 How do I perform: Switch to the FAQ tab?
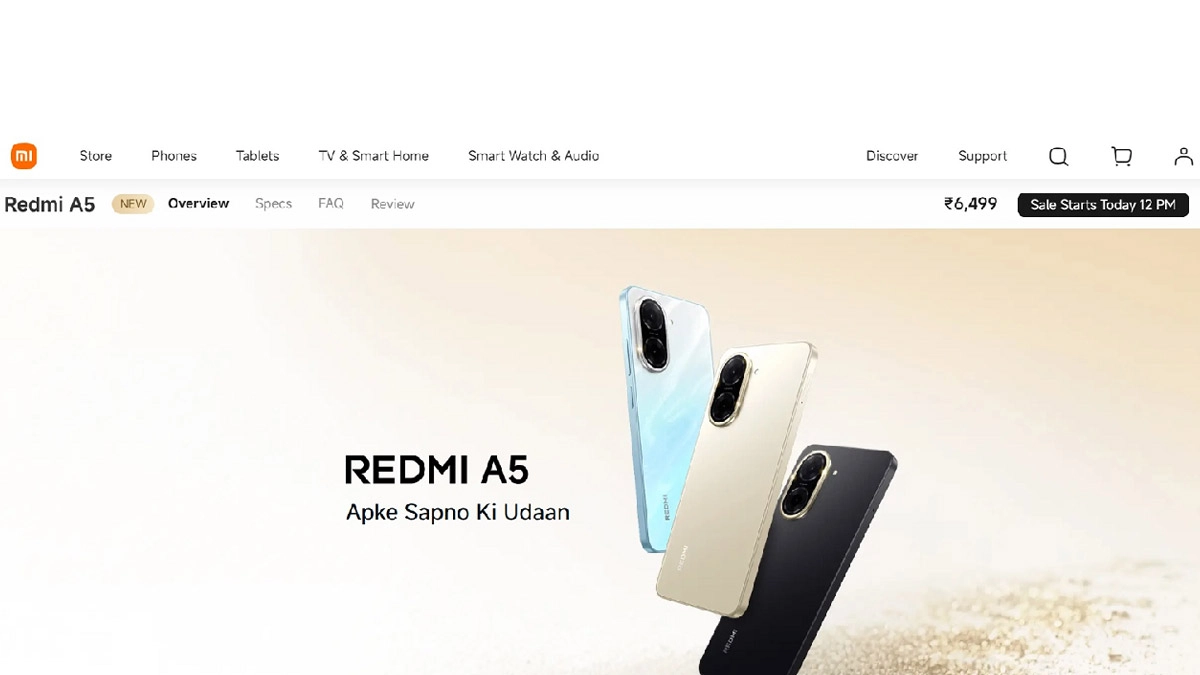coord(331,203)
